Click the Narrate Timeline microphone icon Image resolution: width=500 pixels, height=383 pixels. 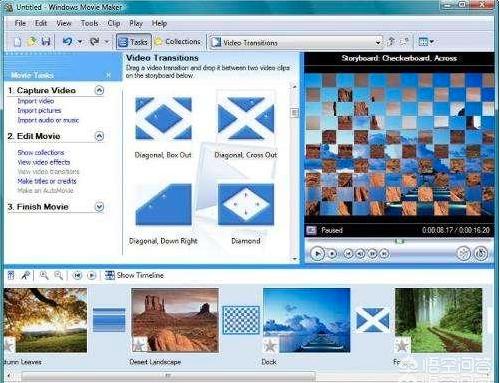(25, 275)
